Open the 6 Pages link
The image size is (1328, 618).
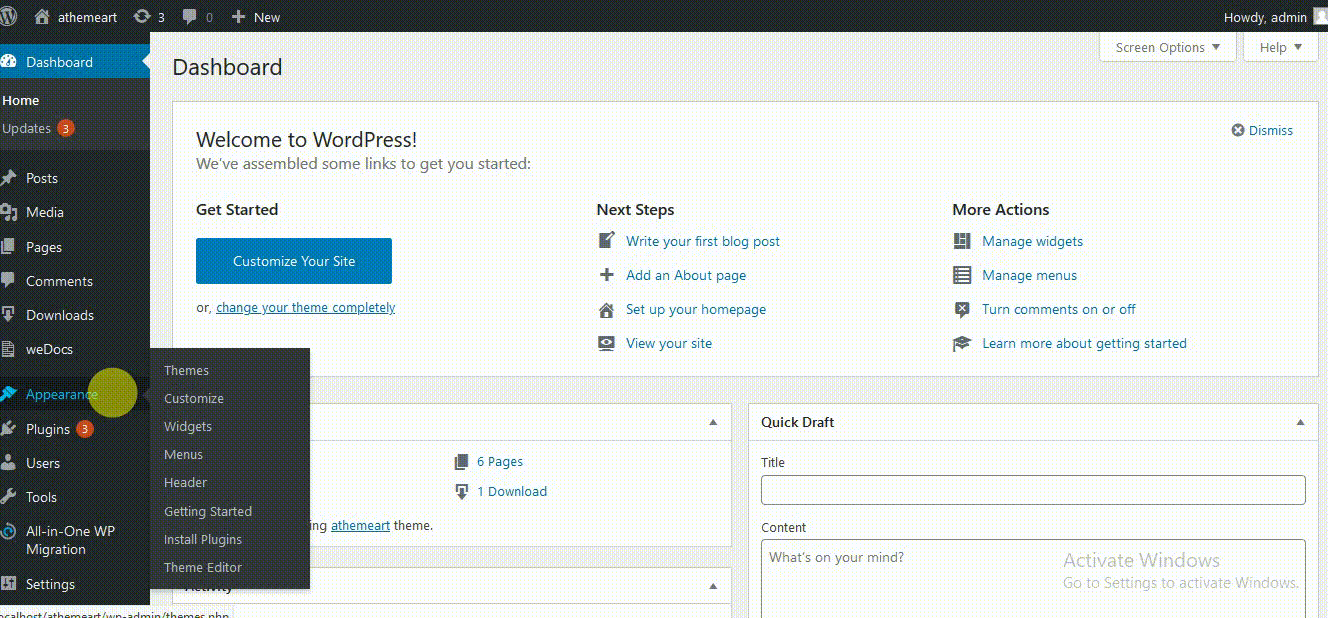tap(500, 461)
